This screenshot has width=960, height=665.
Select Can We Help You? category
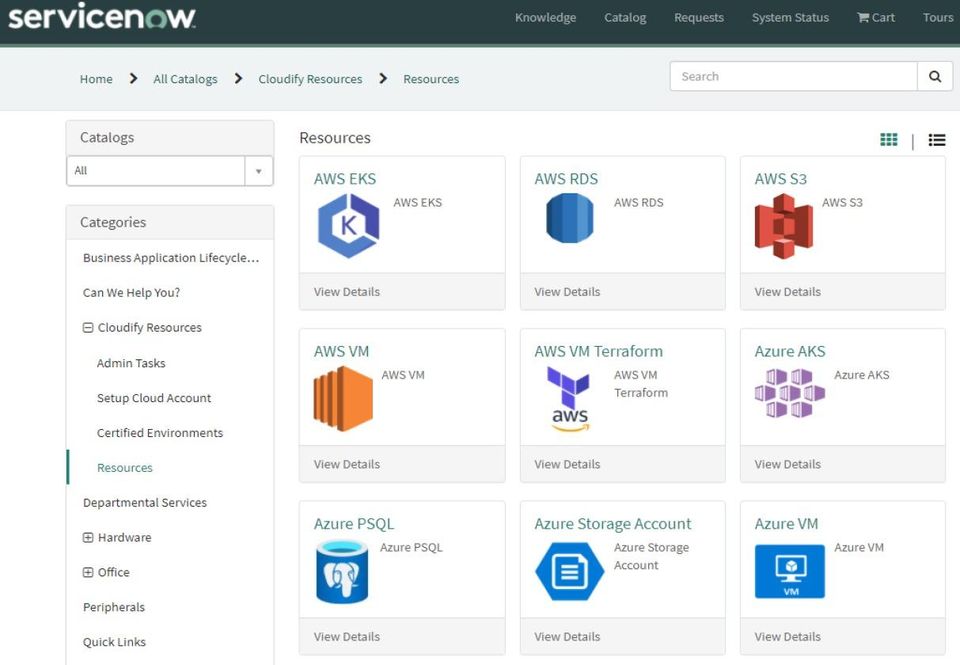click(x=132, y=293)
